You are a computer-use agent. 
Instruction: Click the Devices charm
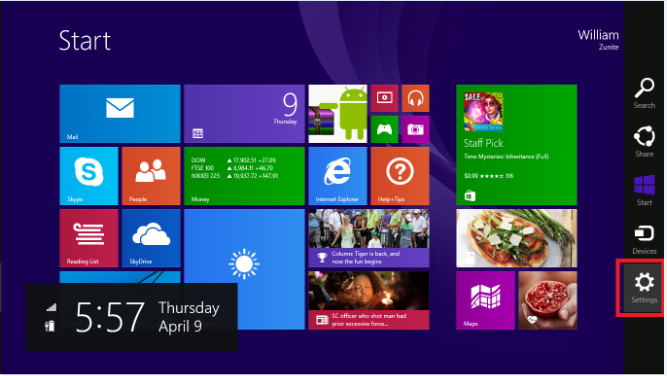pyautogui.click(x=644, y=239)
